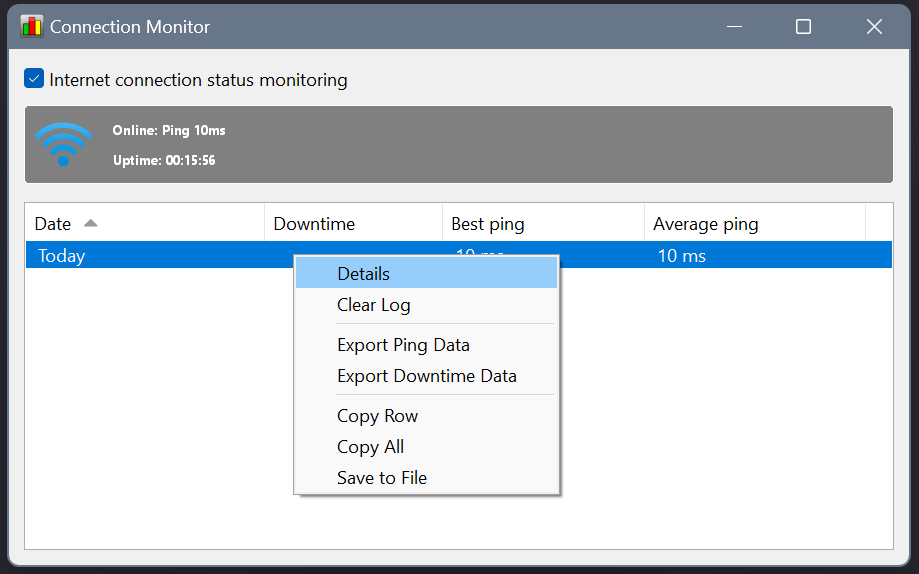Screen dimensions: 919x574
Task: Select the Today row in the log list
Action: pos(62,256)
